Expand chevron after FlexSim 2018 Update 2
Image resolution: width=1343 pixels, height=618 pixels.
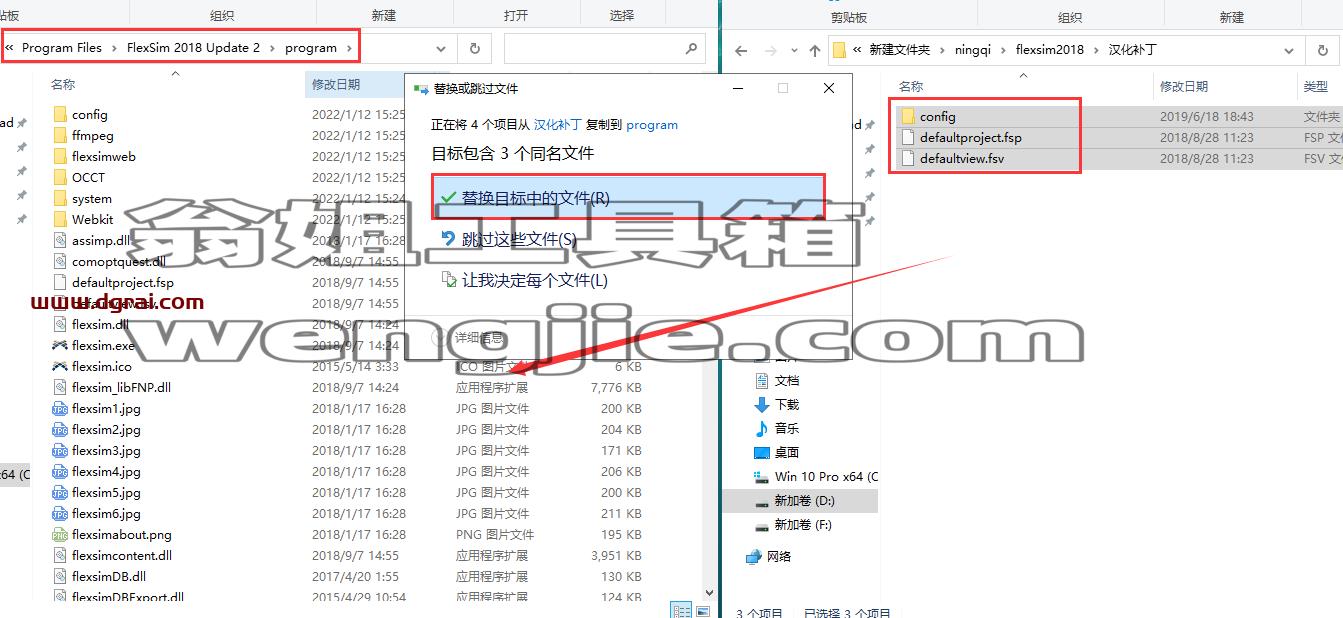(272, 47)
